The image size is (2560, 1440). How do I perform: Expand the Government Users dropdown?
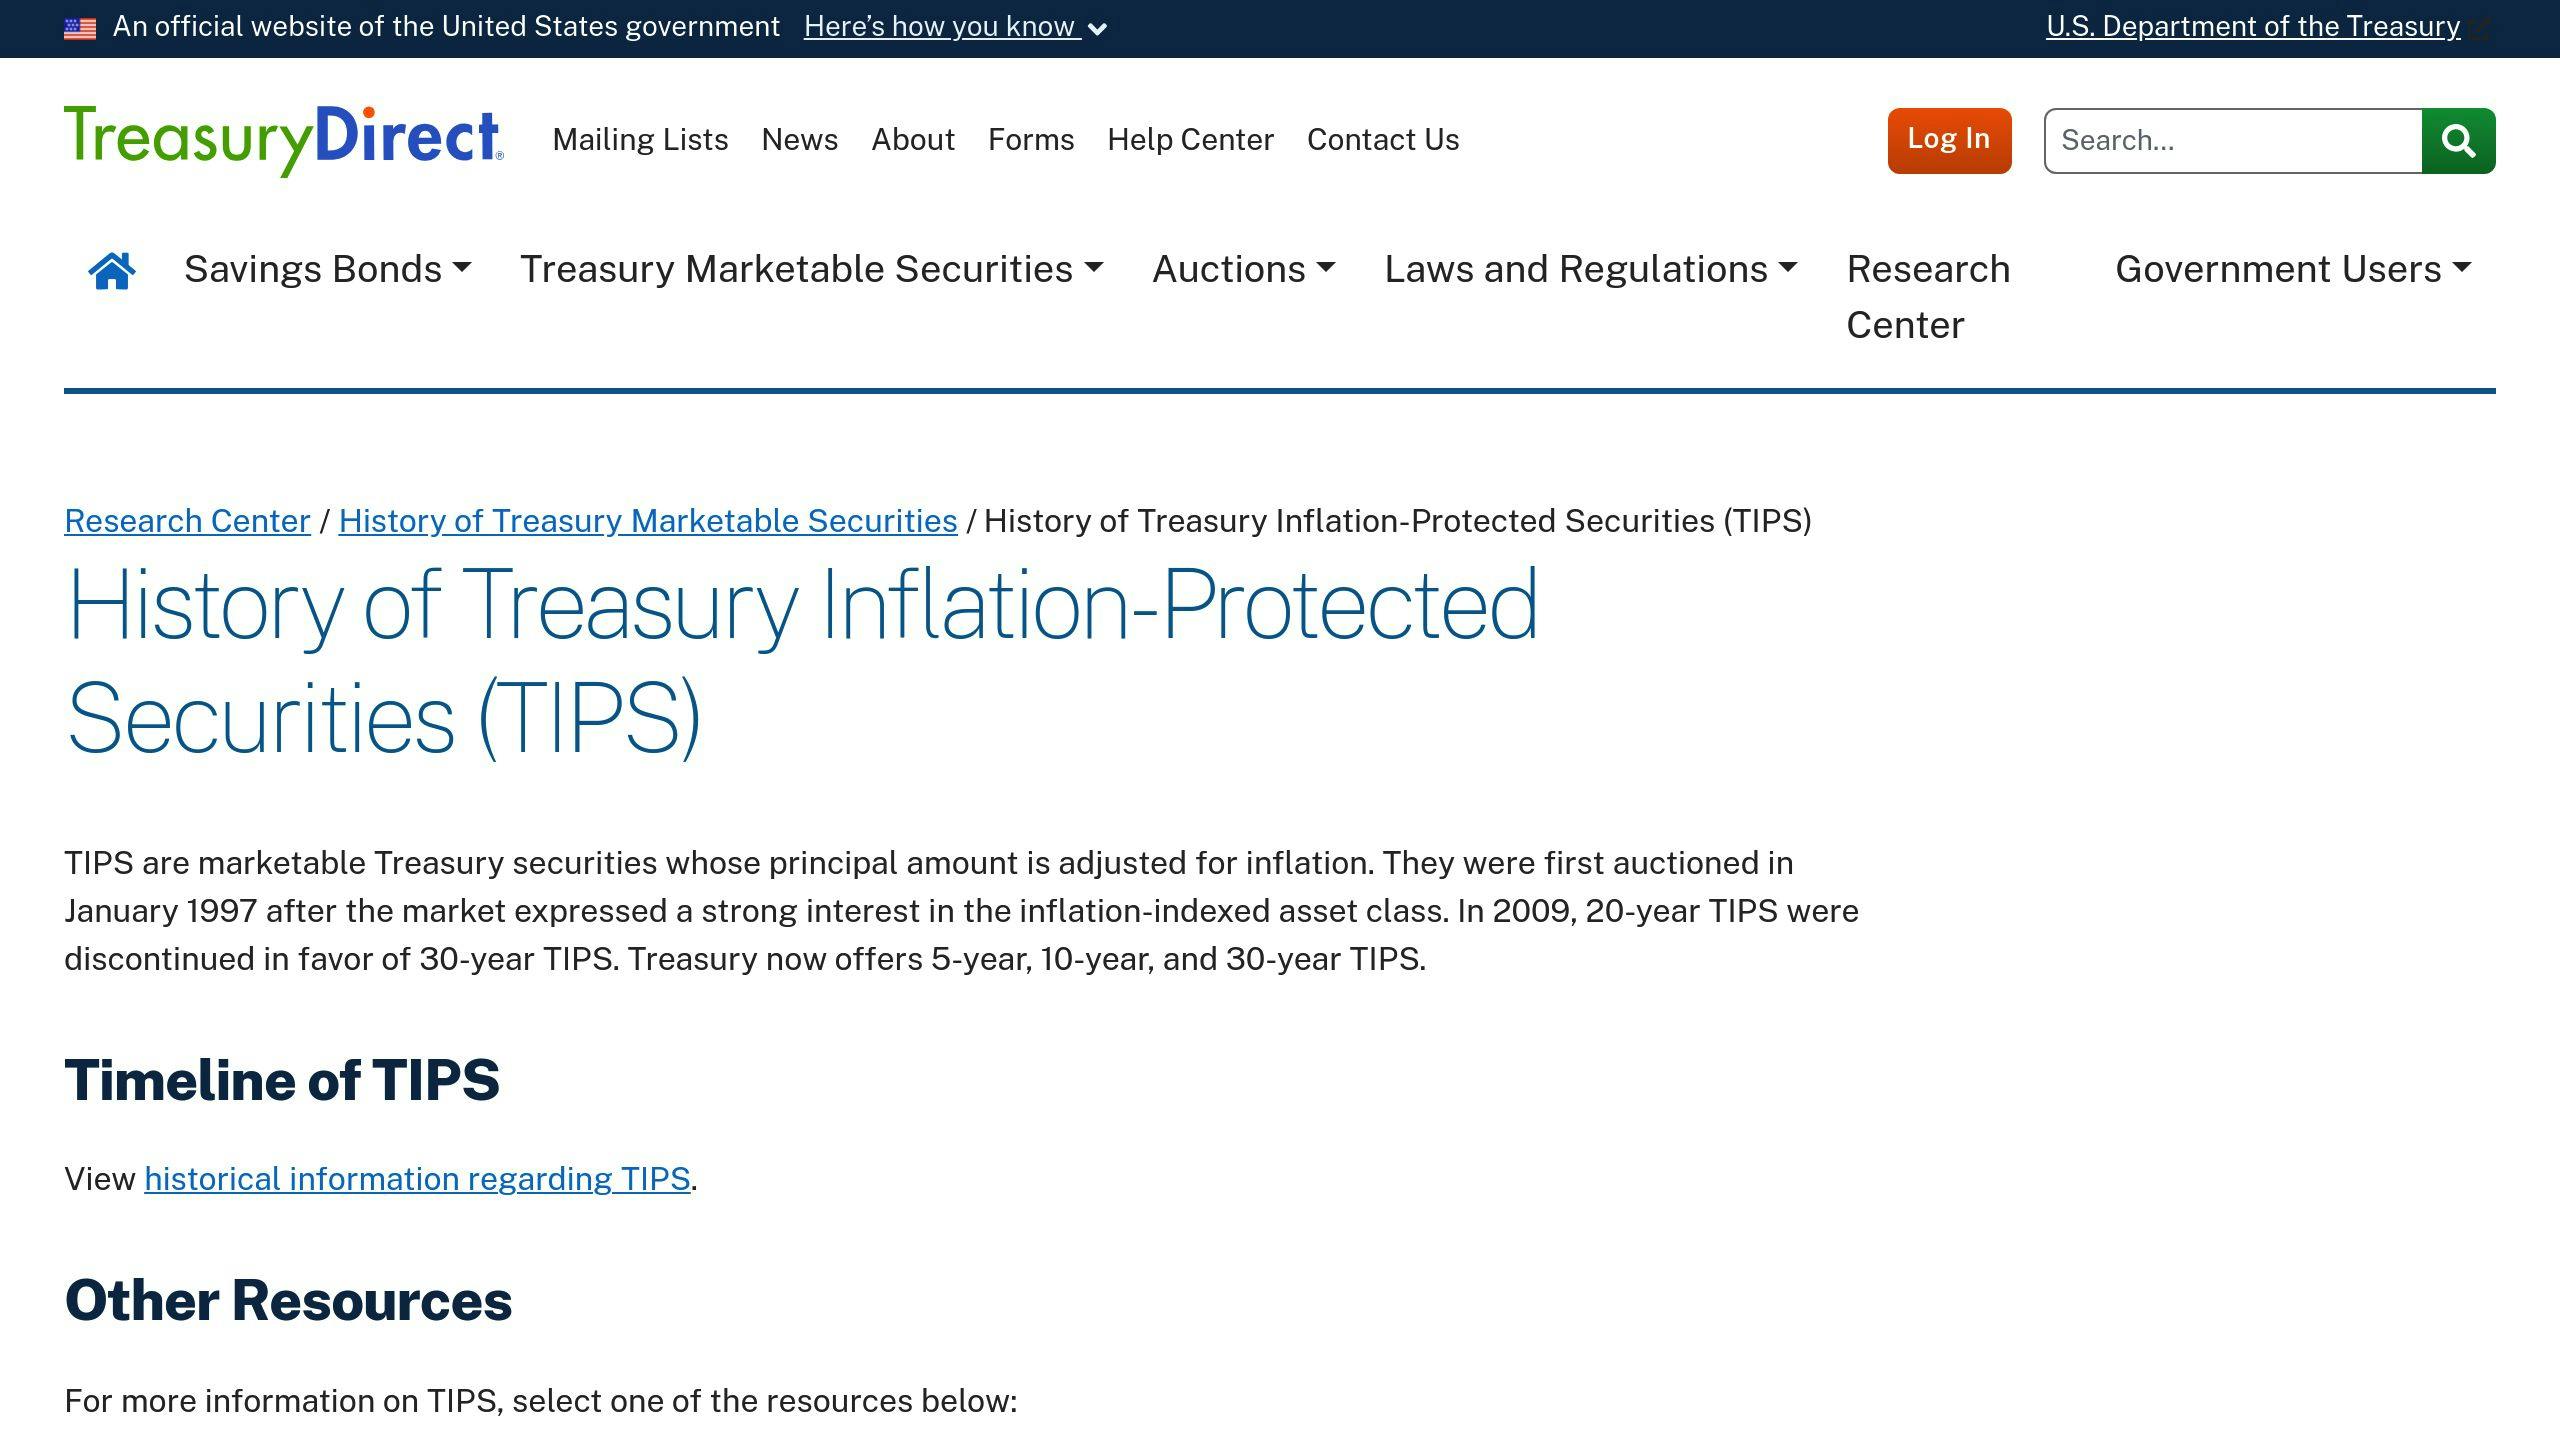tap(2294, 269)
